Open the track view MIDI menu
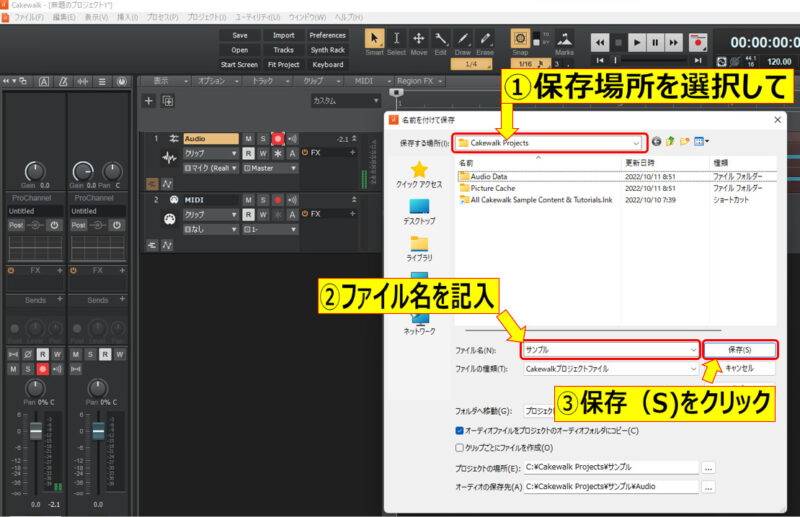Image resolution: width=800 pixels, height=517 pixels. (372, 81)
